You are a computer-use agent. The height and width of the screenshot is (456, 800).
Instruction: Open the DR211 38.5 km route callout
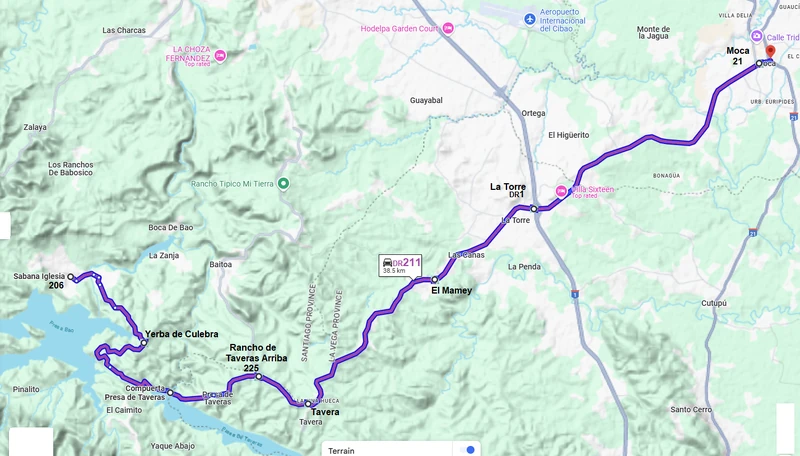coord(401,265)
